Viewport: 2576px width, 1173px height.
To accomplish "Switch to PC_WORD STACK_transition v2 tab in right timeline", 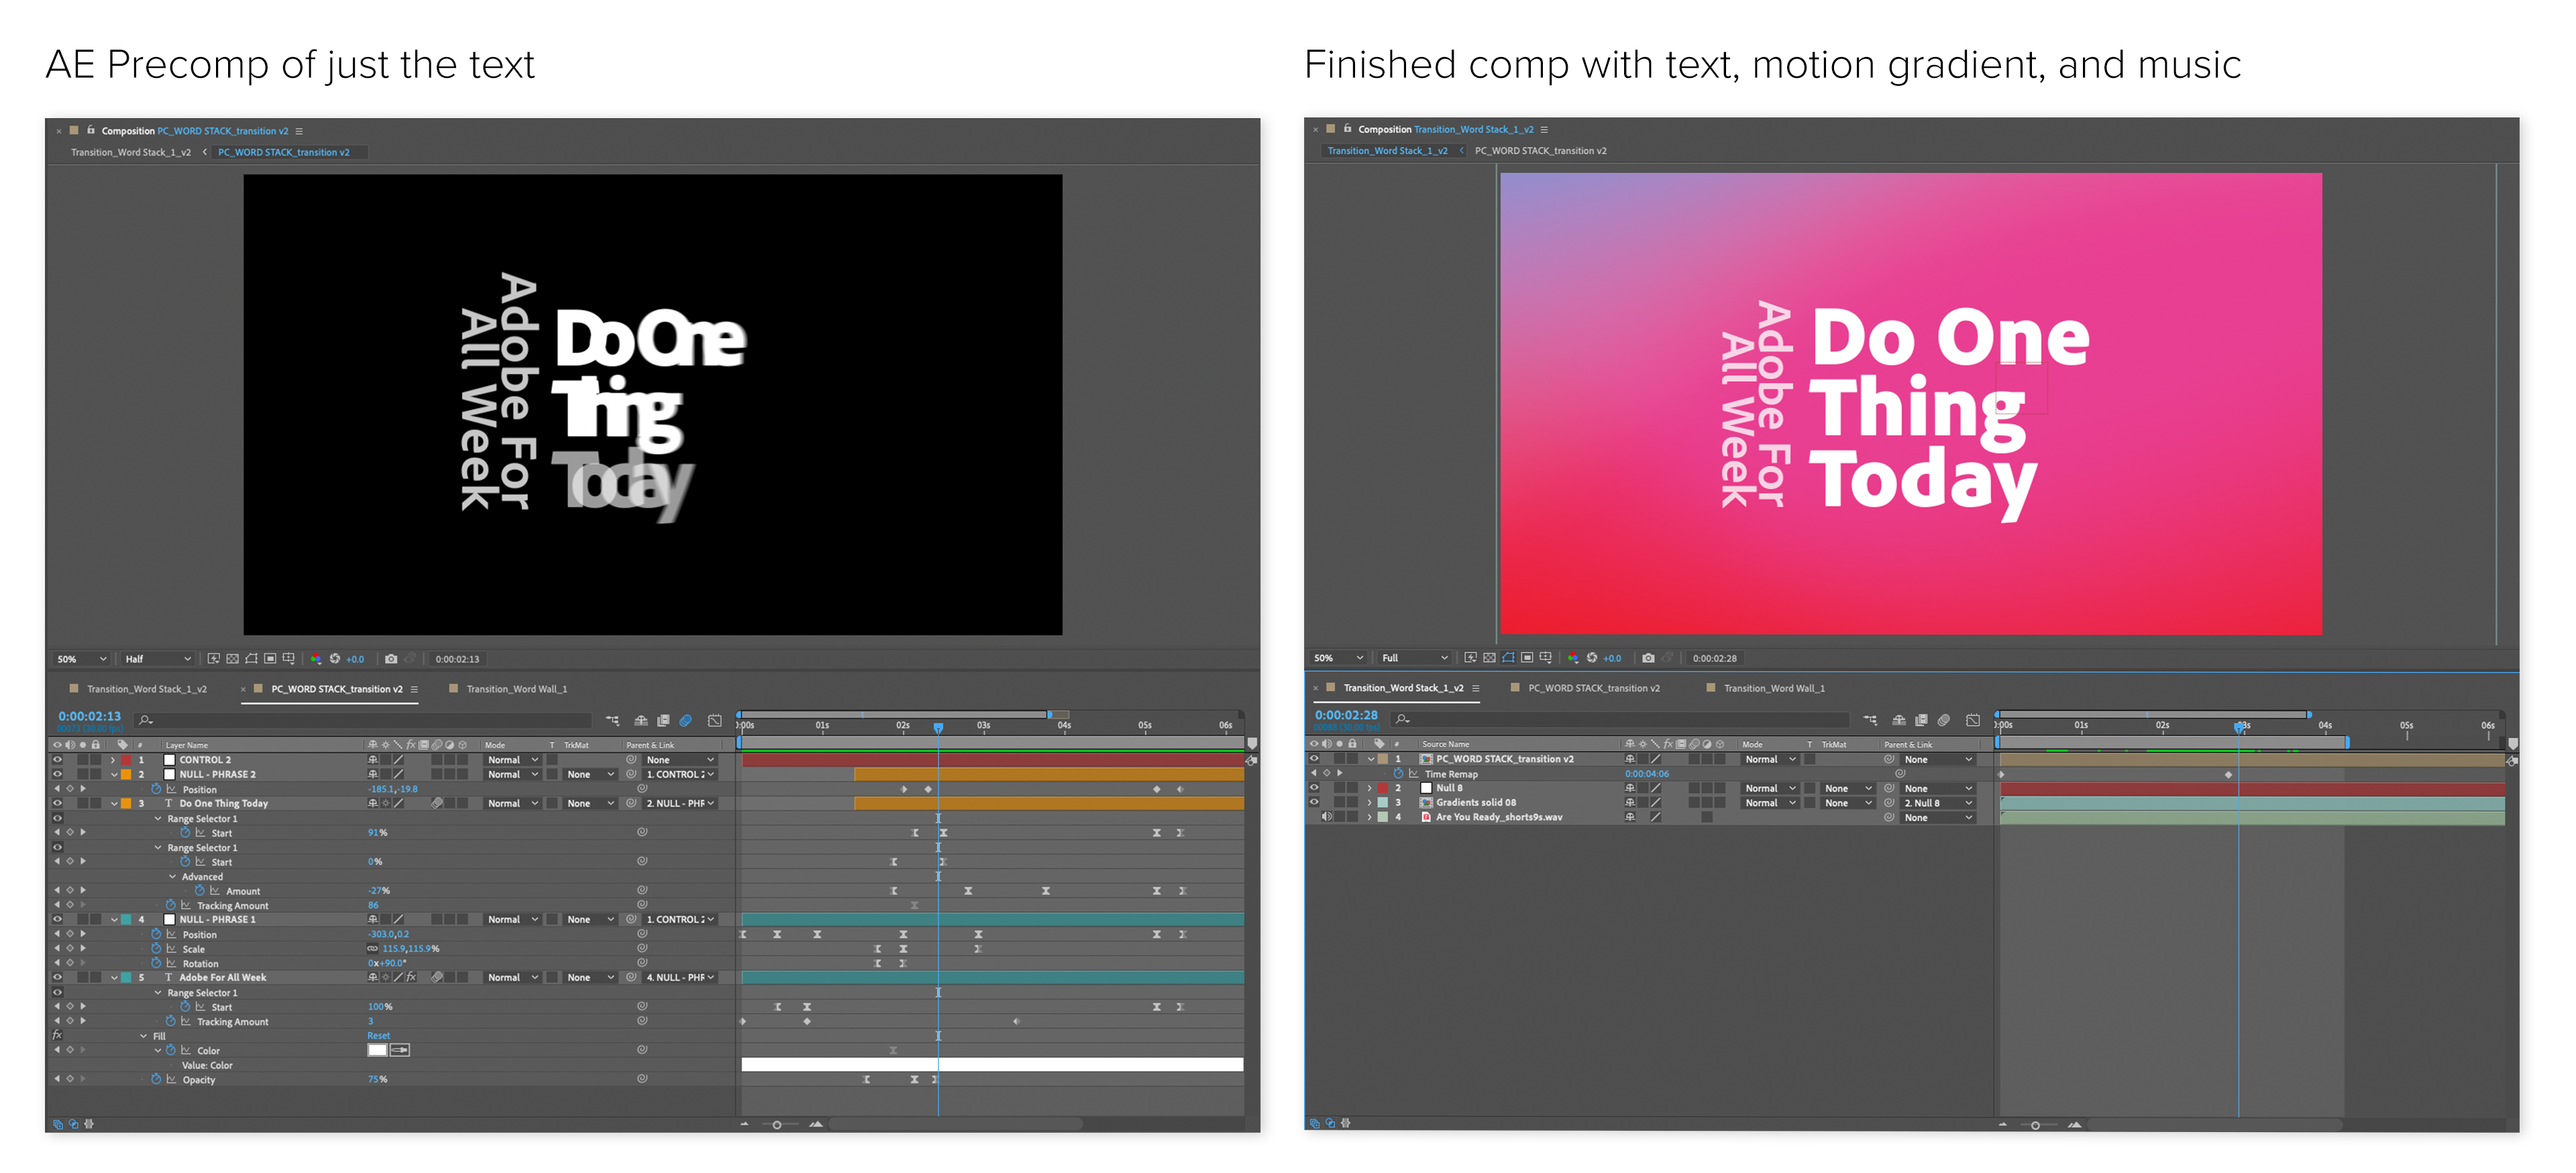I will [1594, 688].
